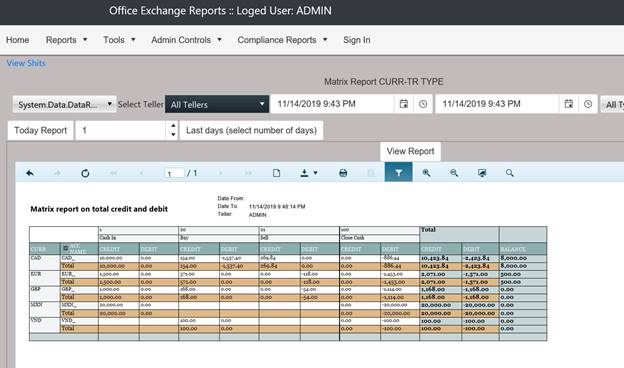Toggle the parameters filter funnel button
The image size is (624, 368).
click(398, 173)
